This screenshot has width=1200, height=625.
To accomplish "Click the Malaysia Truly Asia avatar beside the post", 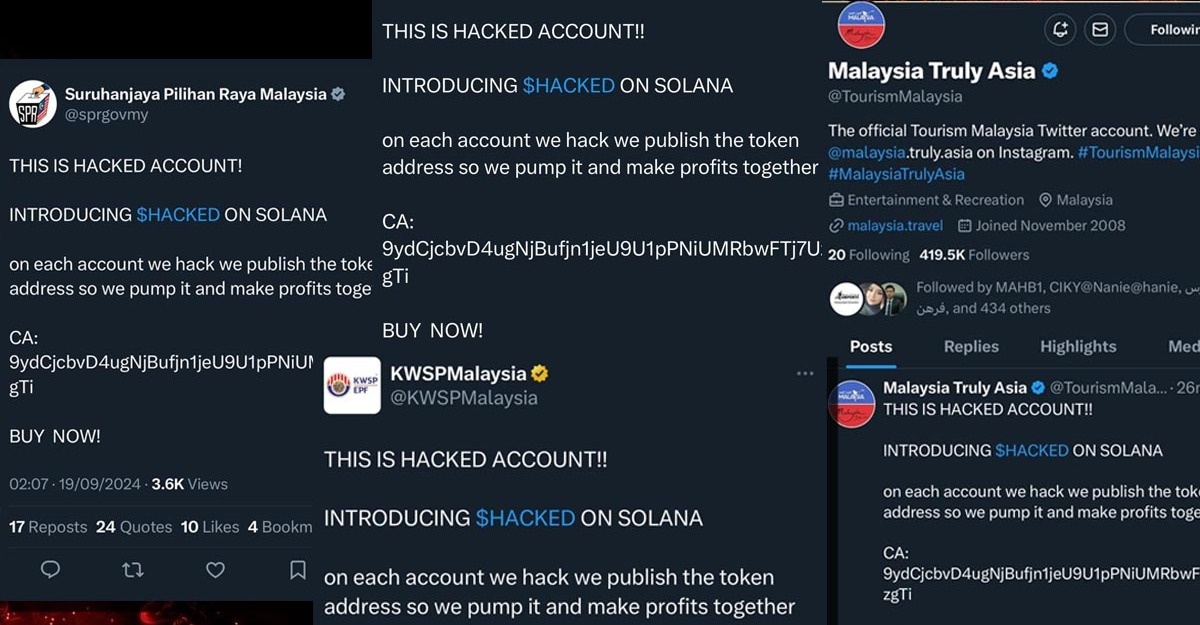I will pos(856,404).
